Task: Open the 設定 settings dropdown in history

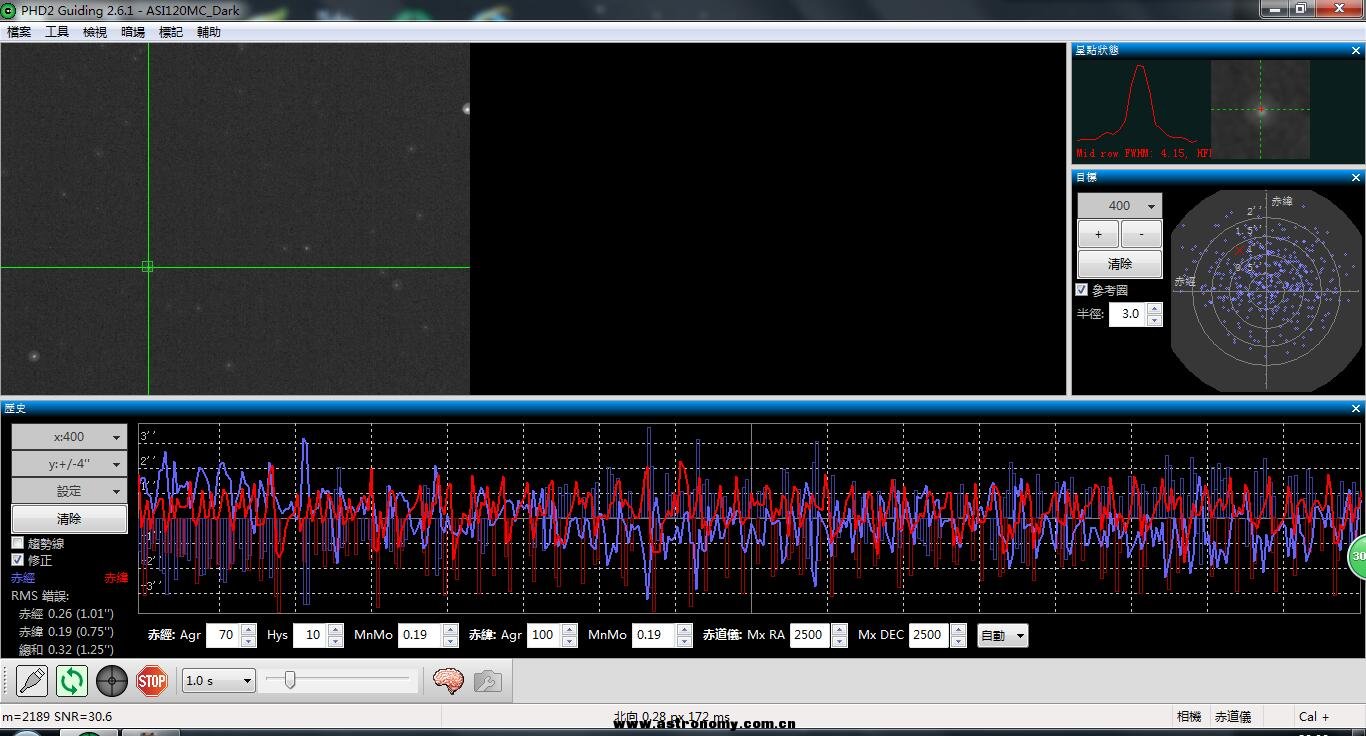Action: (69, 491)
